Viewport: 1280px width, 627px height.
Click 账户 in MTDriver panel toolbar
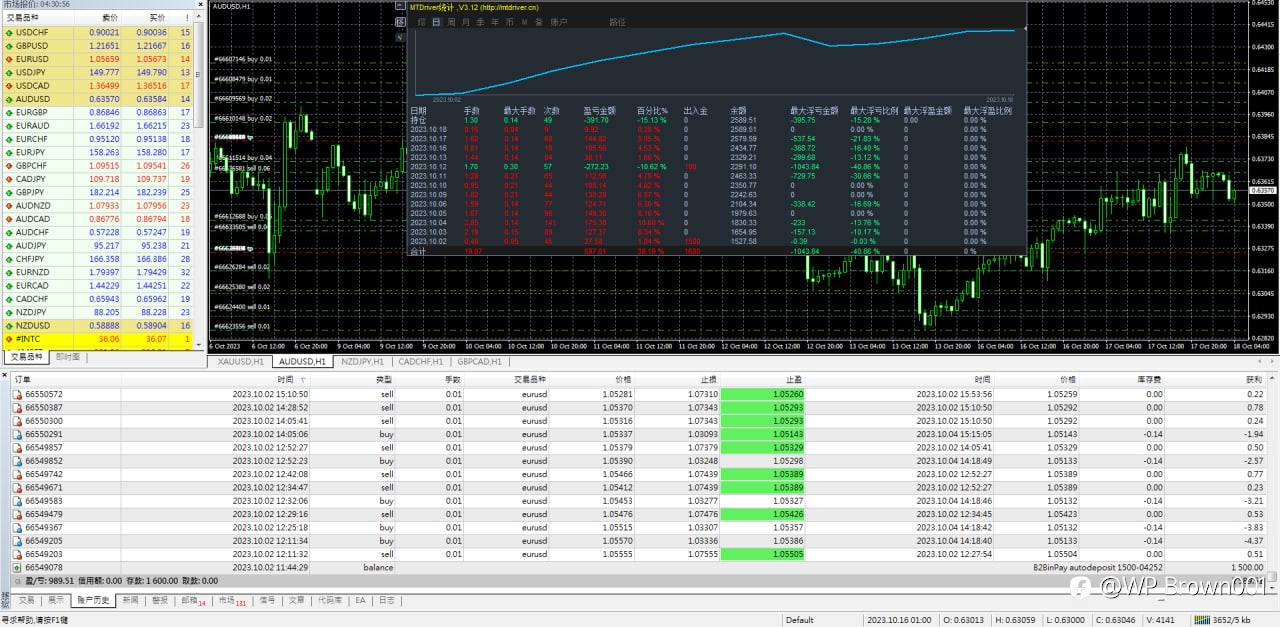[558, 21]
